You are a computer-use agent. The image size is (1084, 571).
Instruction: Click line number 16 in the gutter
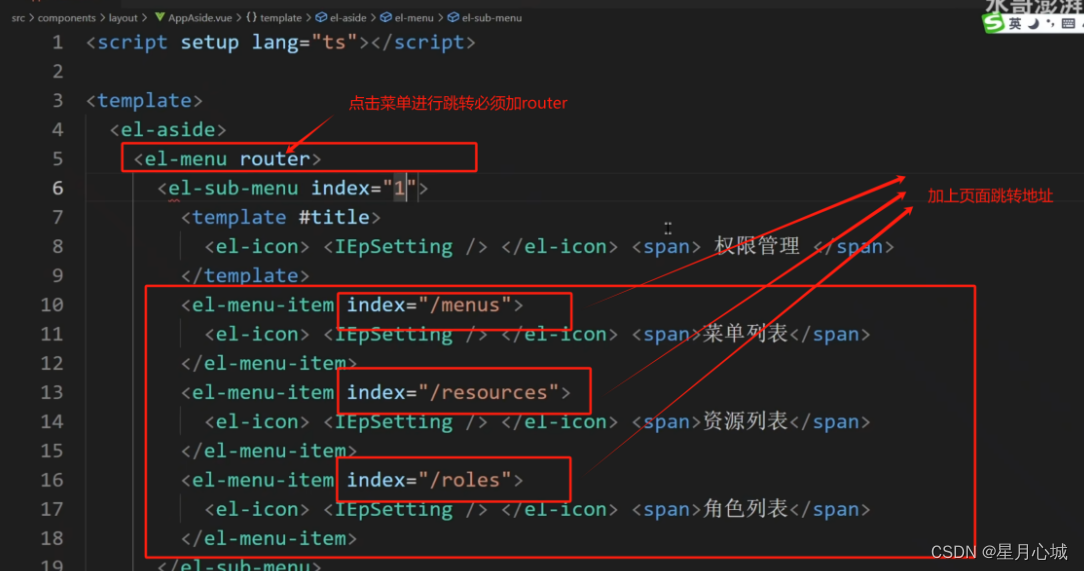52,480
